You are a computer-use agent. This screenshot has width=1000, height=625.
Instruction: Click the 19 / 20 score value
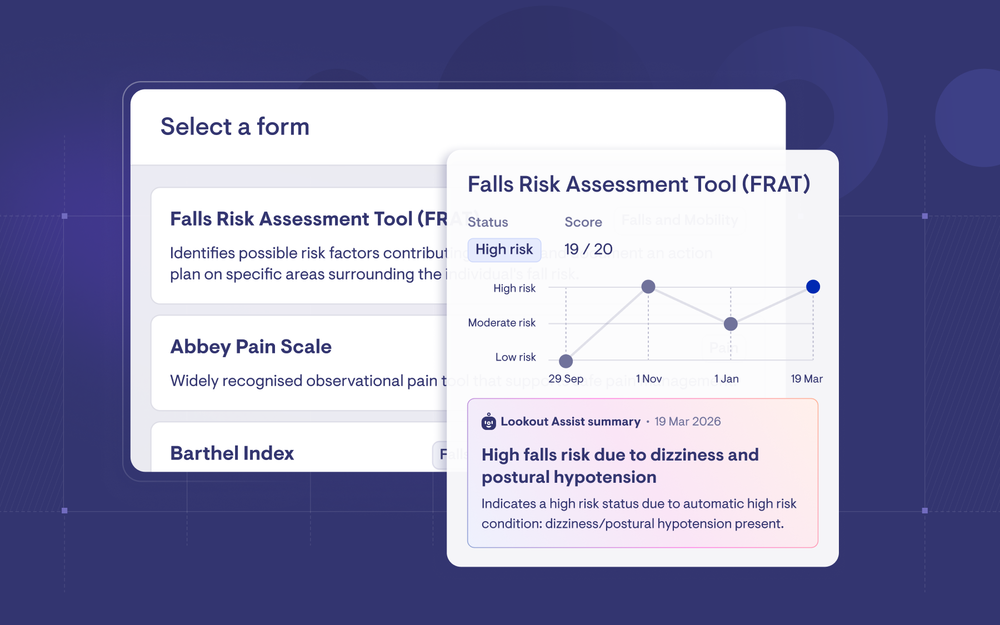coord(588,249)
